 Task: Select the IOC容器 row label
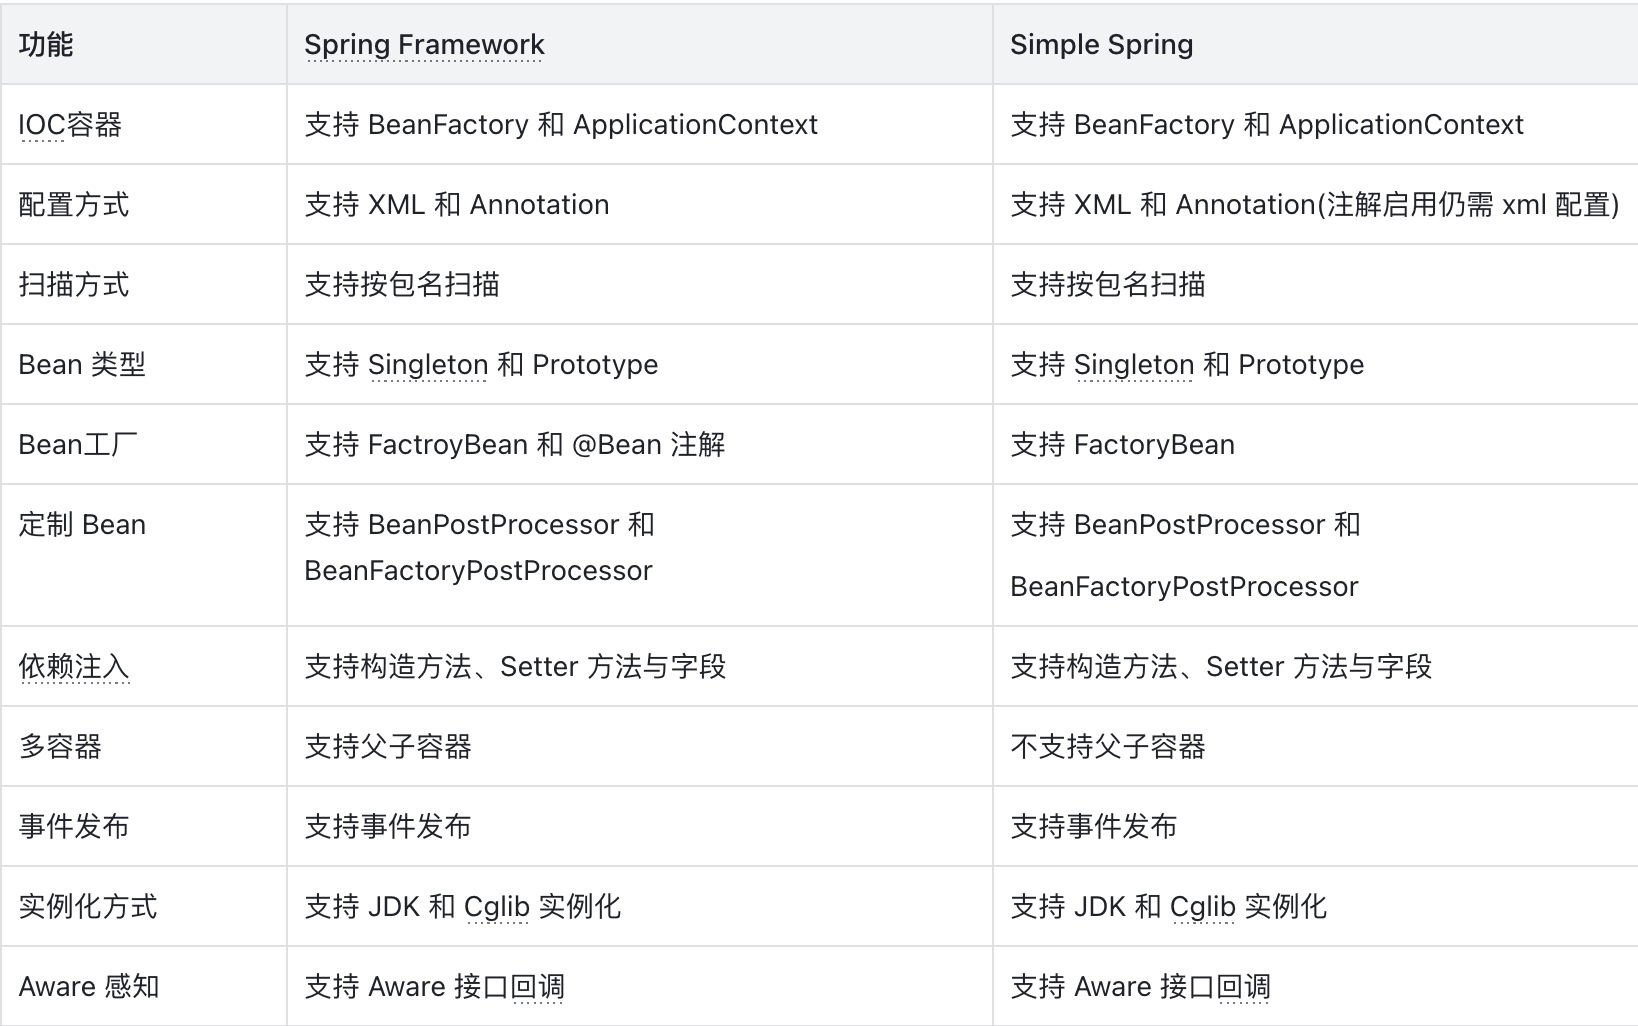point(70,125)
